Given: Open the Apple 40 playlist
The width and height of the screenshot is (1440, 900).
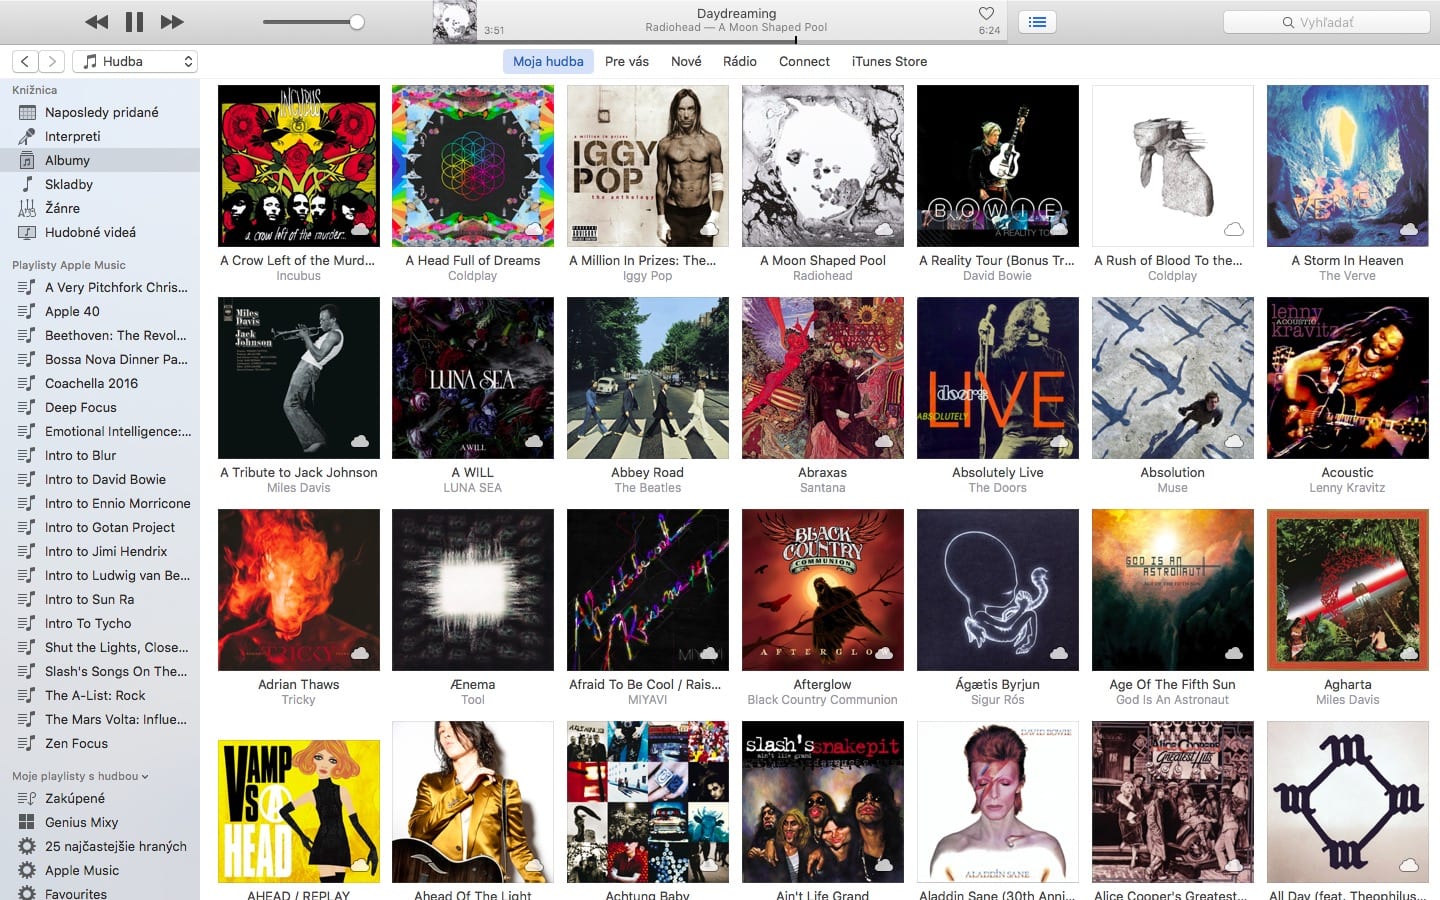Looking at the screenshot, I should click(x=100, y=311).
